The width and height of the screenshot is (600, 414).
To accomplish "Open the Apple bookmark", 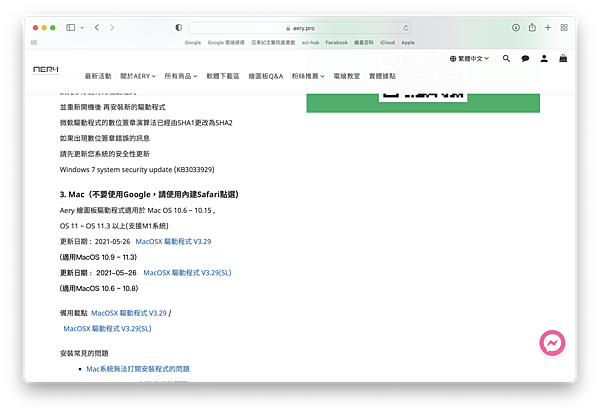I will tap(408, 42).
